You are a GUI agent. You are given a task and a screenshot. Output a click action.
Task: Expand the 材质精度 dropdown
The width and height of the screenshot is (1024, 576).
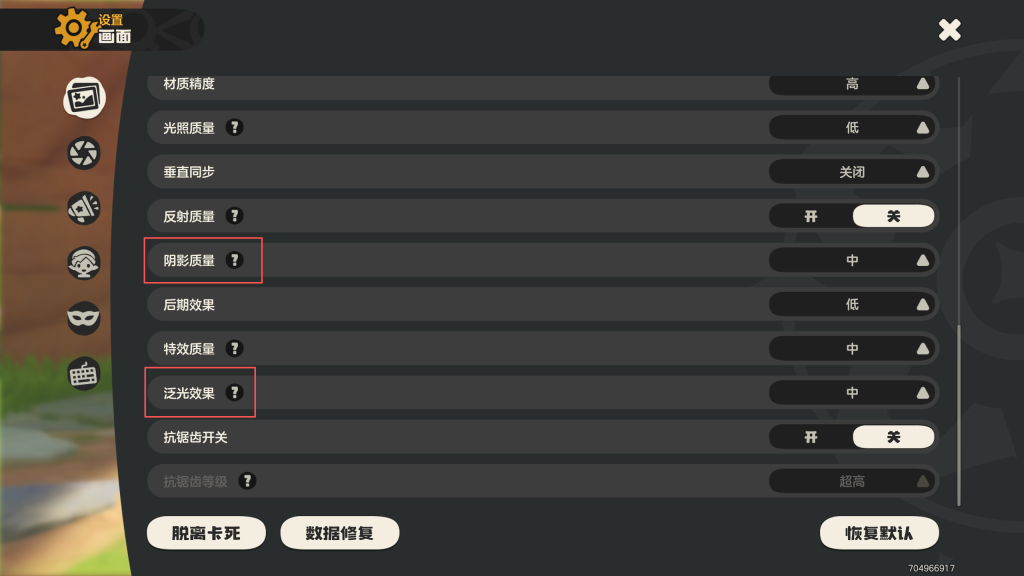(852, 84)
